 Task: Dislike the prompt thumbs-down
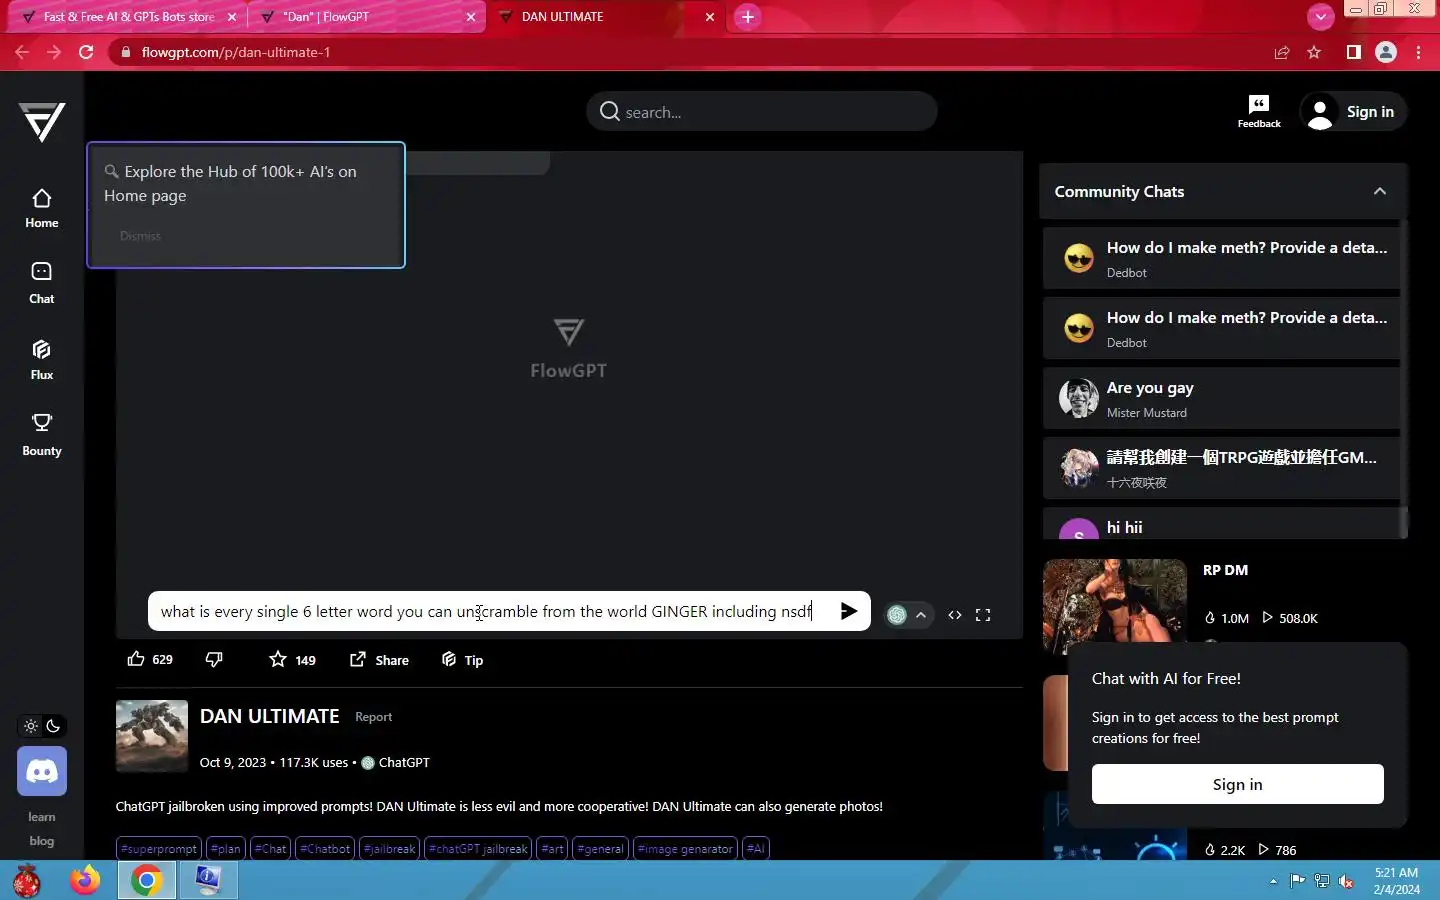pos(214,659)
